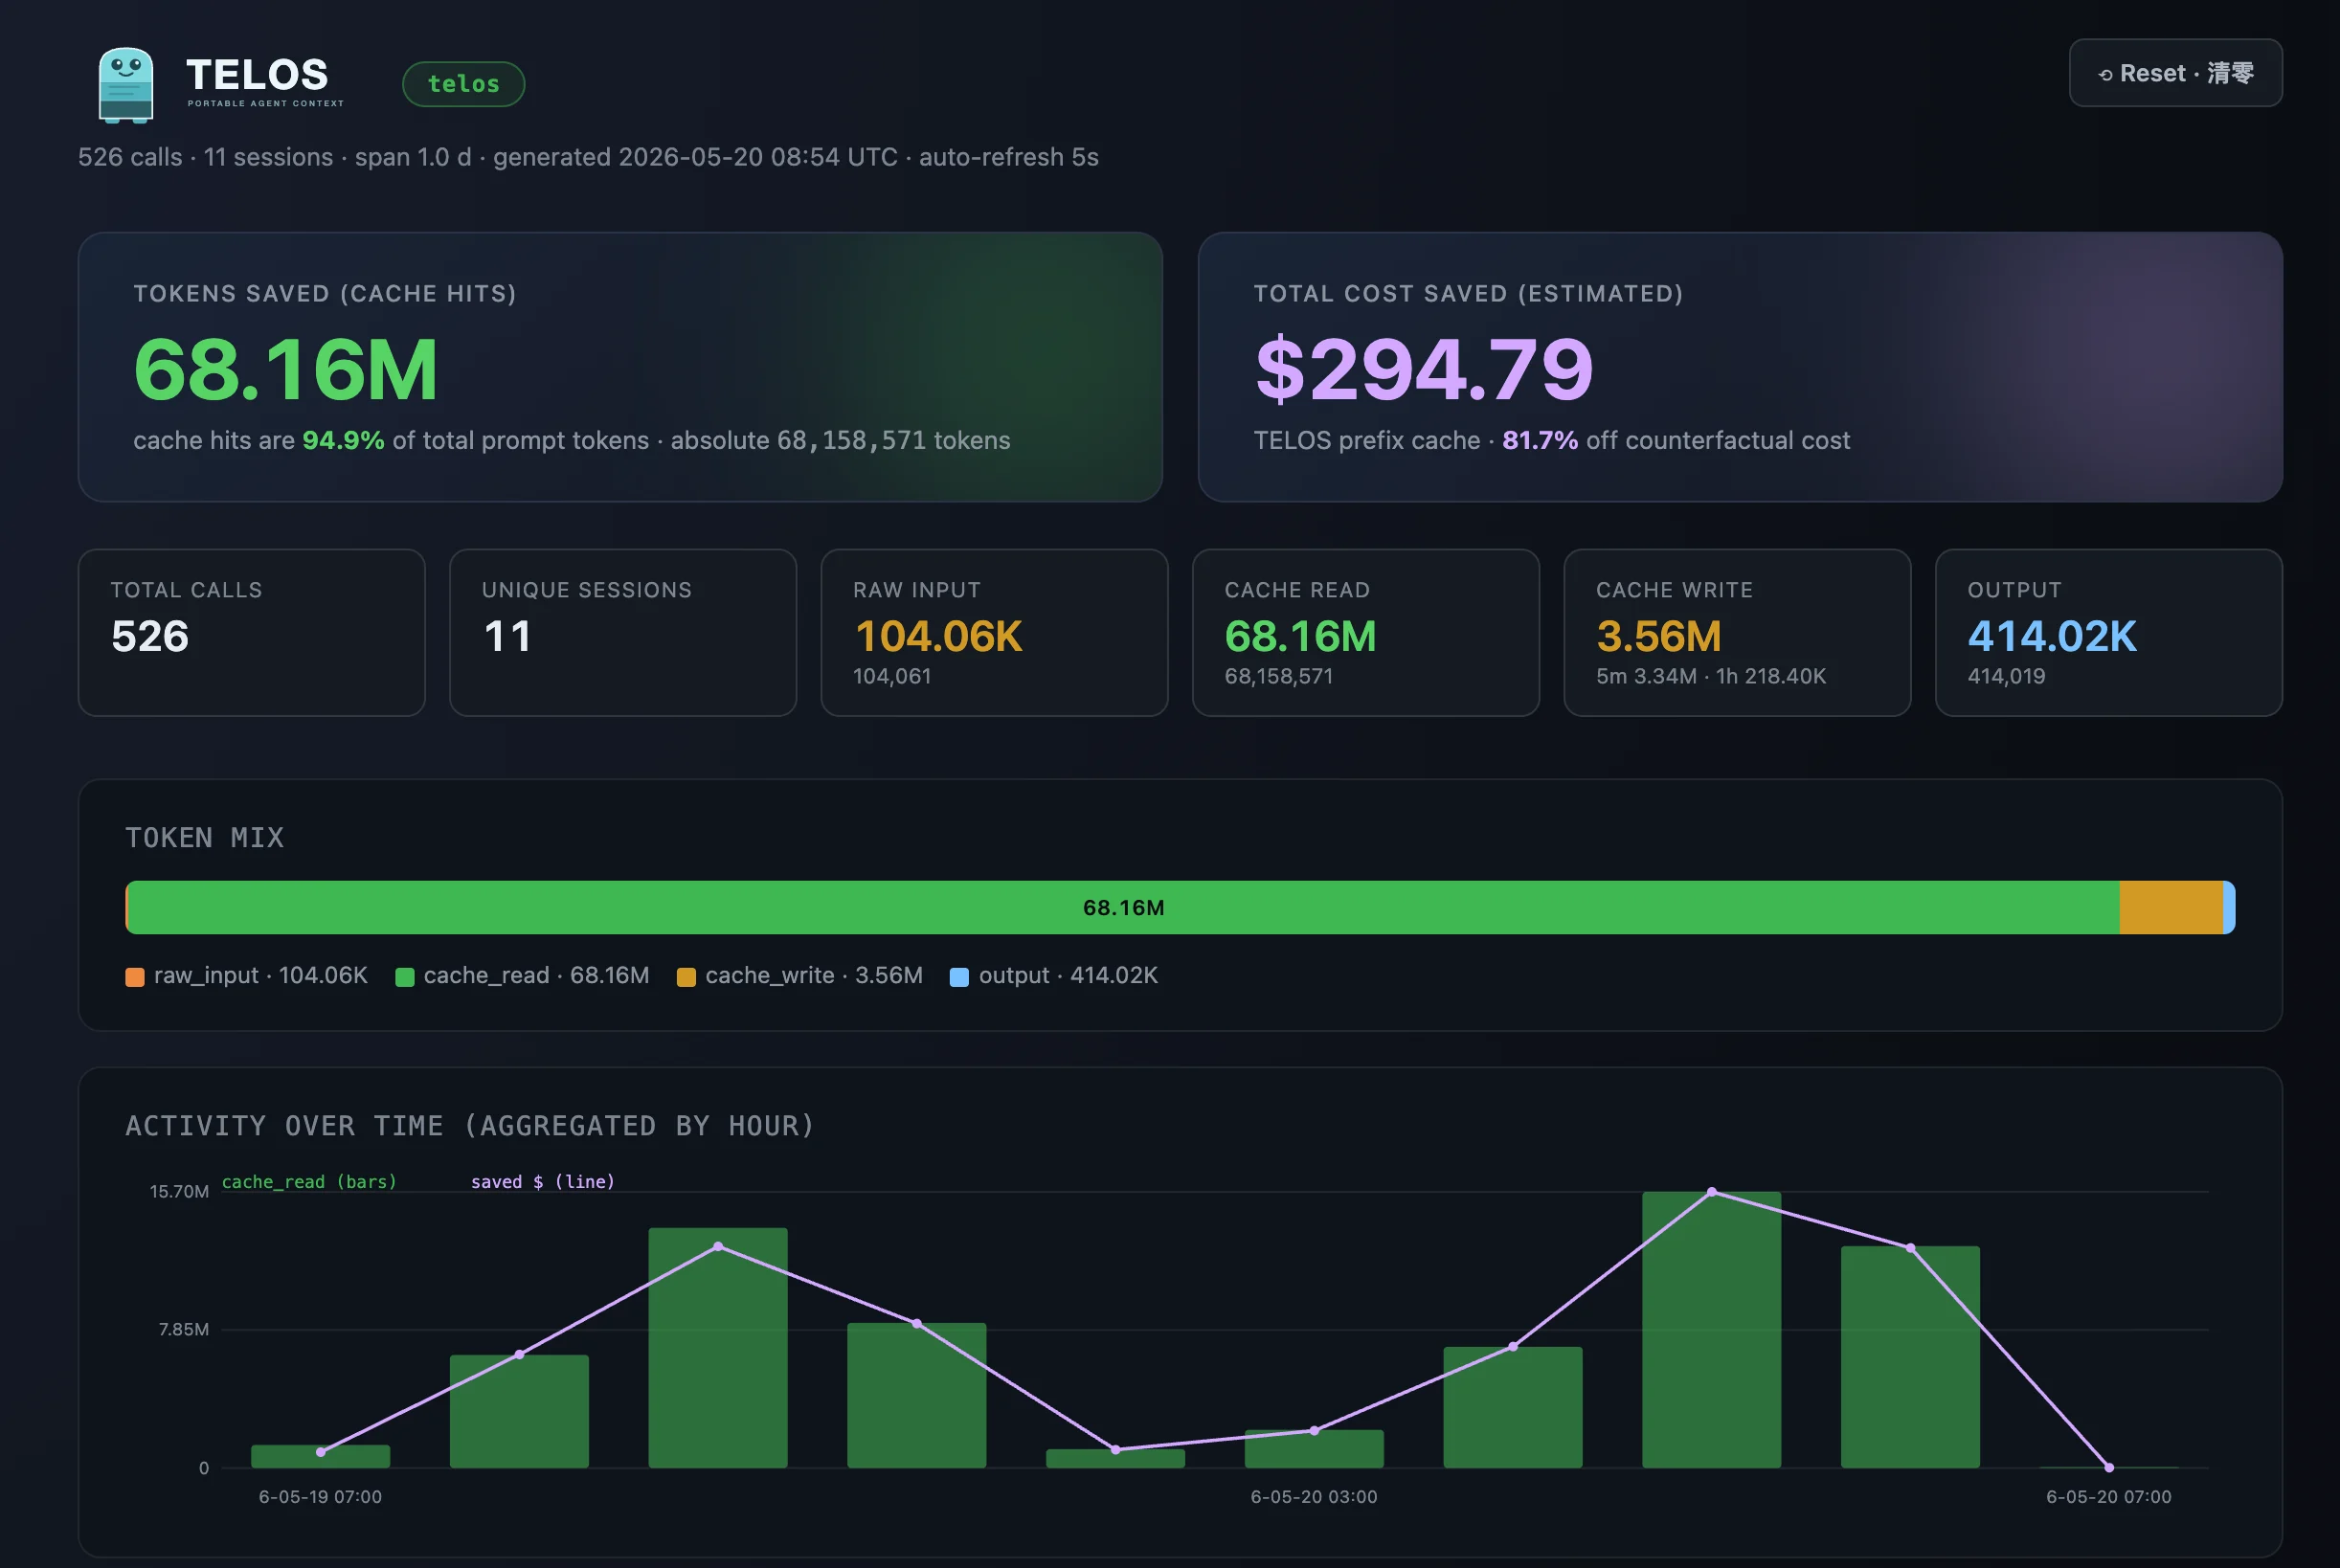Viewport: 2340px width, 1568px height.
Task: Click the OUTPUT value 414.02K
Action: click(2052, 636)
